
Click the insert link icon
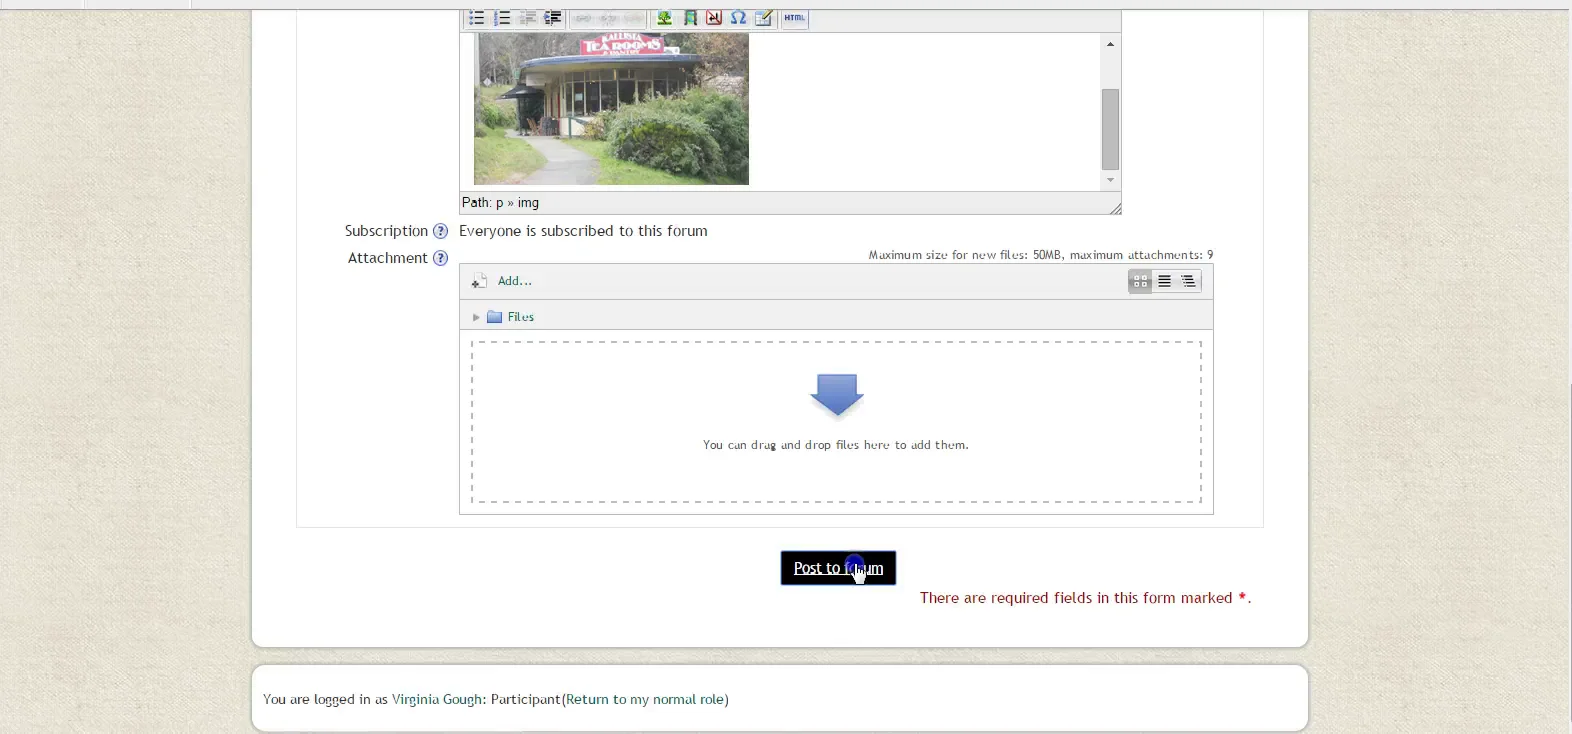[583, 18]
